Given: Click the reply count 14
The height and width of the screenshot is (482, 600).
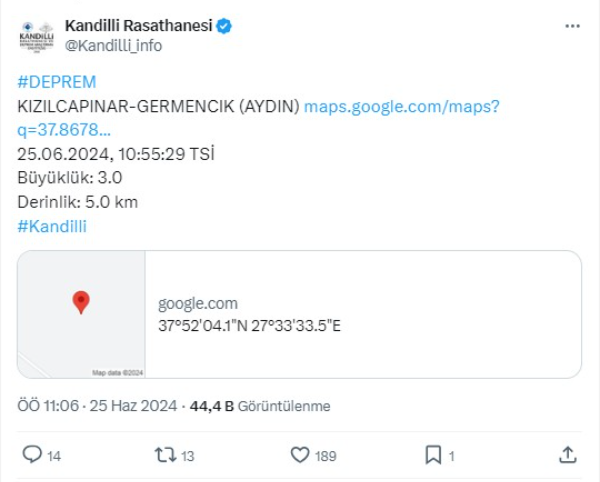Looking at the screenshot, I should click(x=54, y=456).
